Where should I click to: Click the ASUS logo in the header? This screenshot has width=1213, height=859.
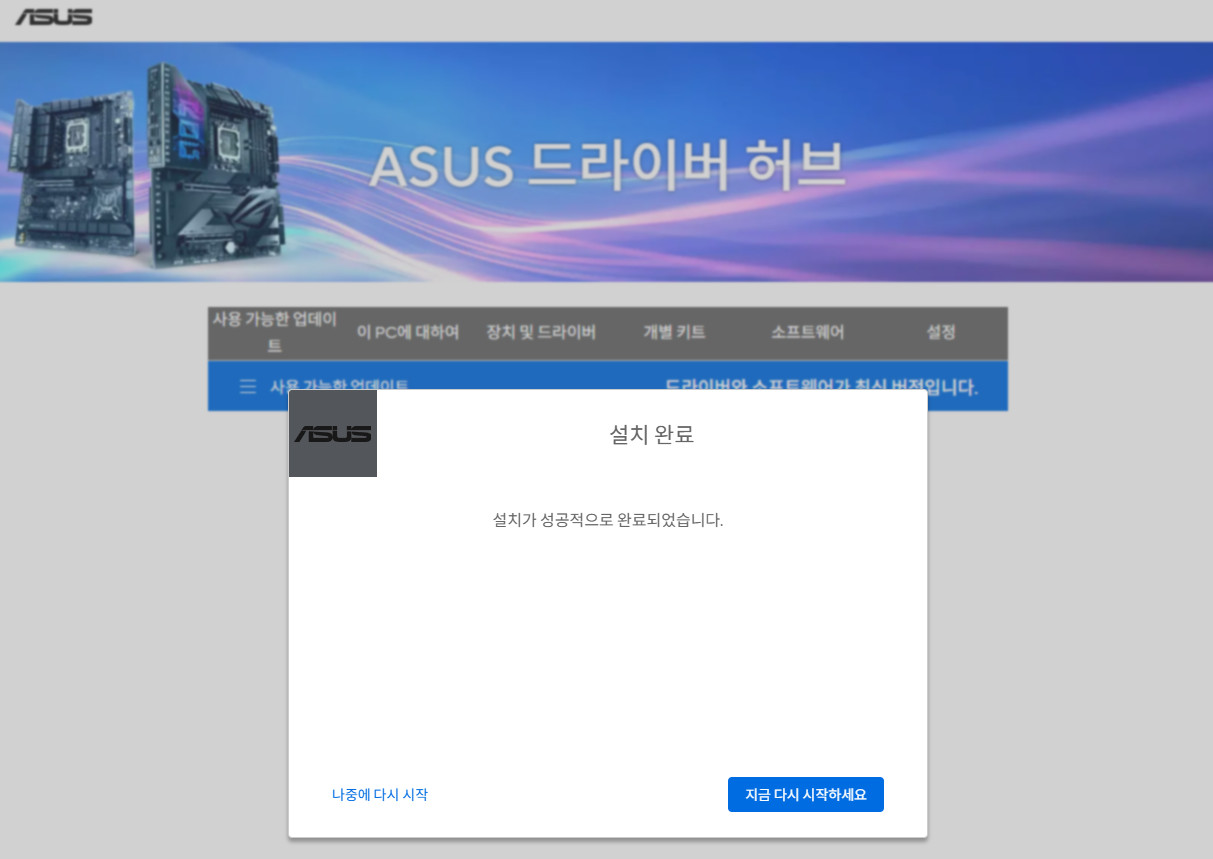click(54, 17)
